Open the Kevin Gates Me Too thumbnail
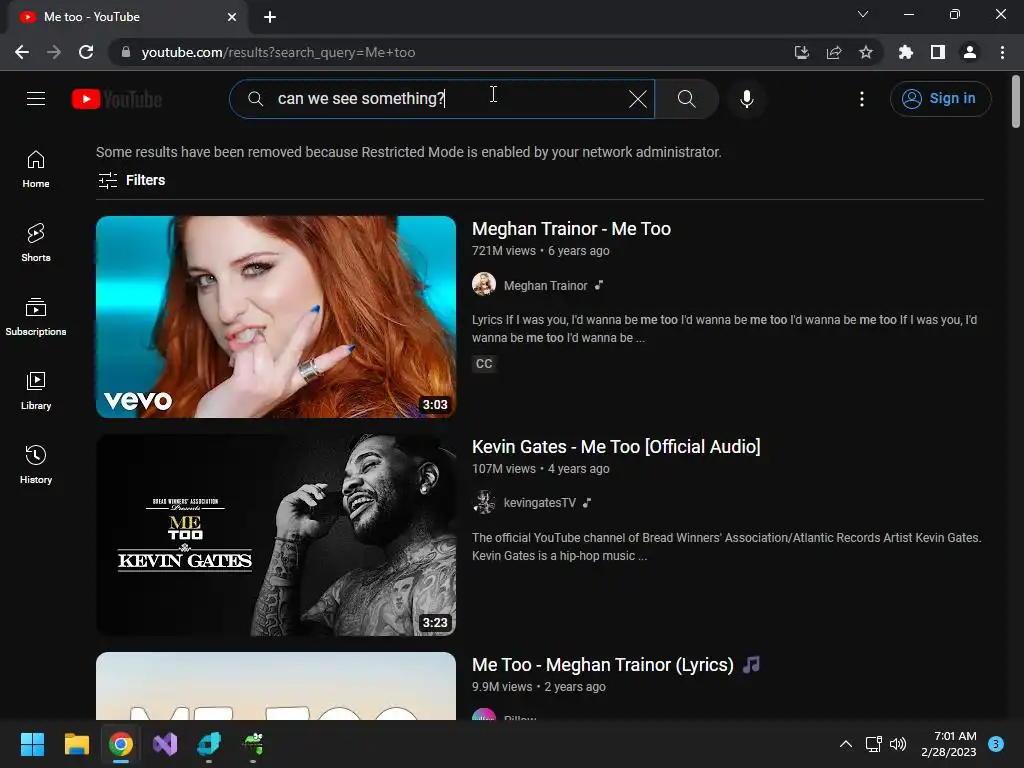The image size is (1024, 768). (x=276, y=535)
